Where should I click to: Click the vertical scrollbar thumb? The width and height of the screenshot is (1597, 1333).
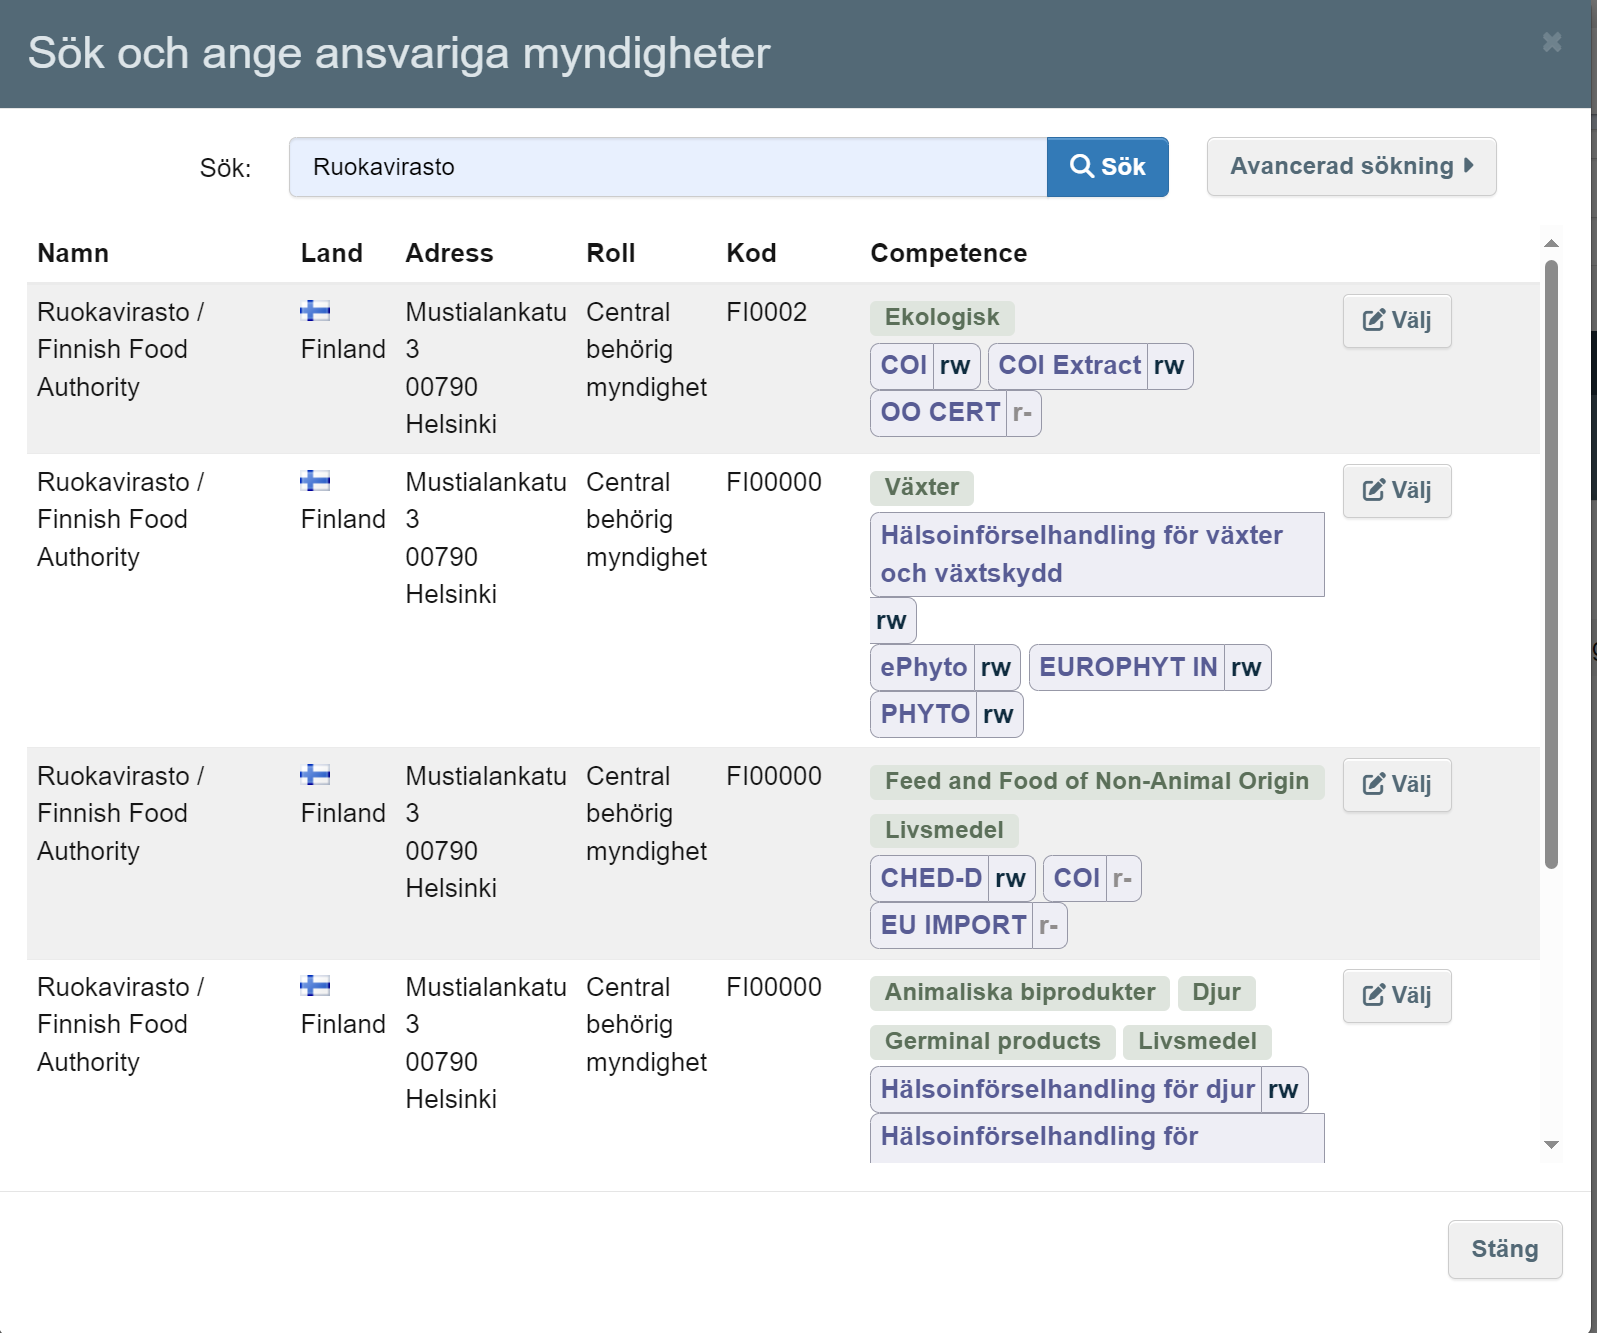click(1551, 564)
